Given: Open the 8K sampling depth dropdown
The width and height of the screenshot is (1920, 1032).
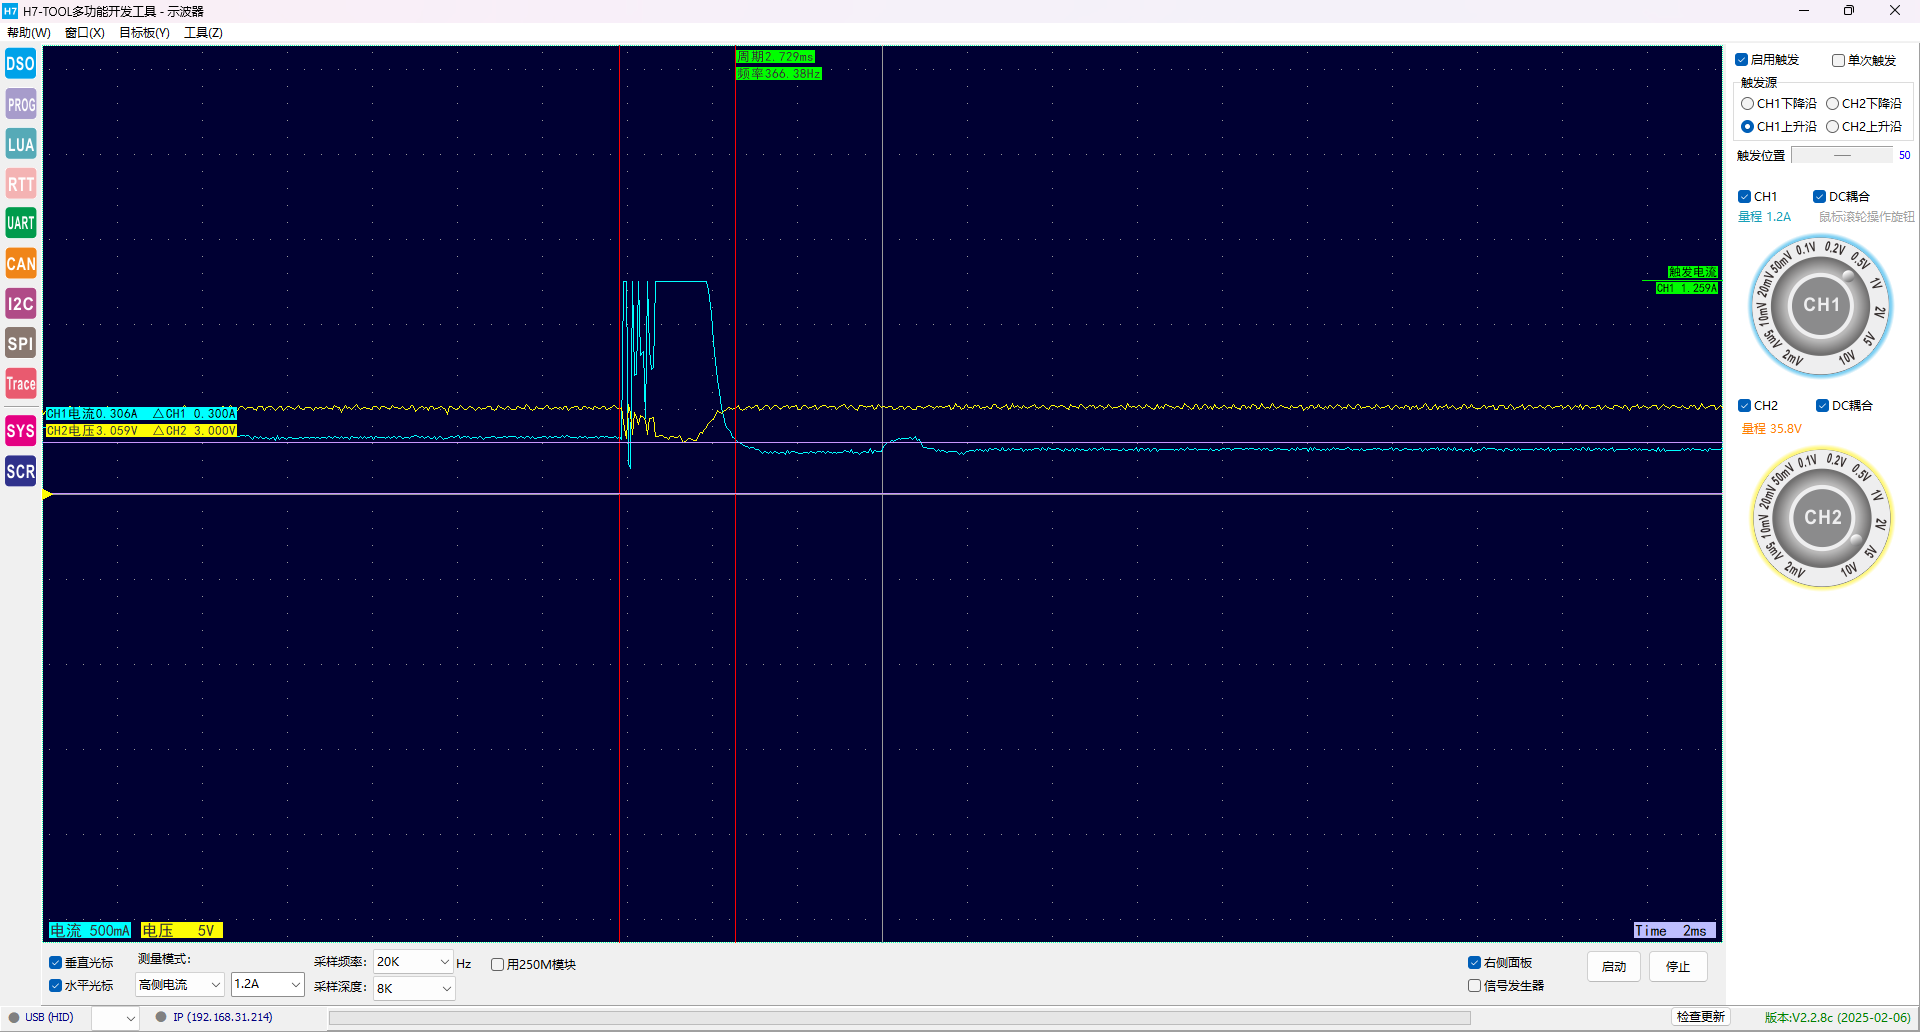Looking at the screenshot, I should click(414, 988).
